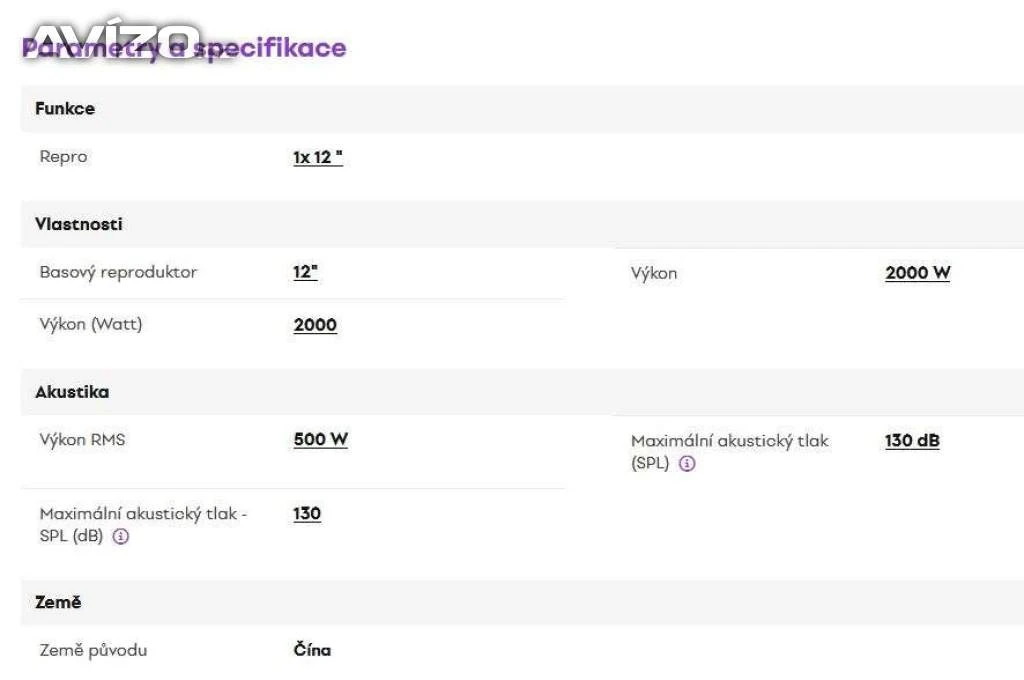Select the Funkce section header
1024x680 pixels.
pos(522,108)
